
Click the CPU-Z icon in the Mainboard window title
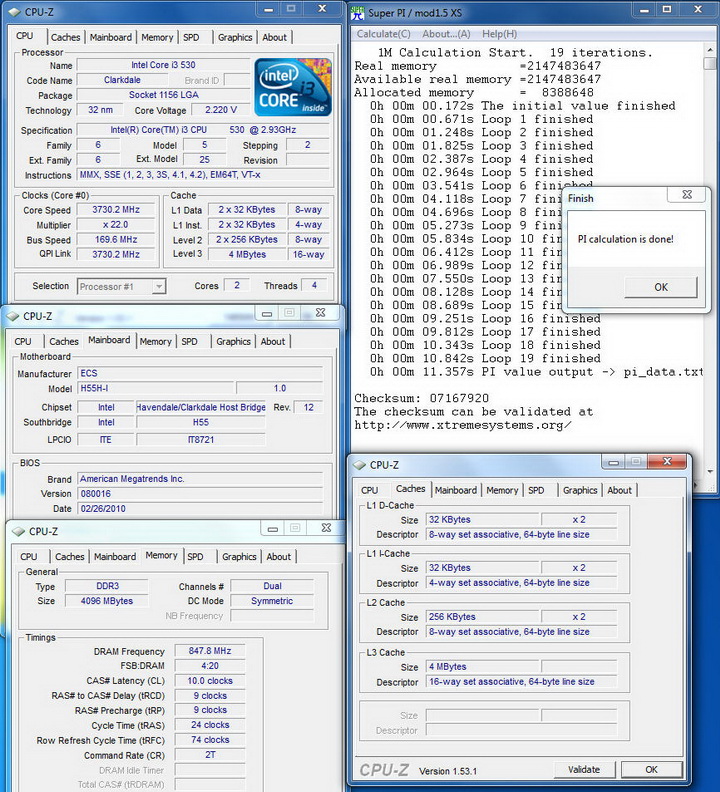[13, 316]
